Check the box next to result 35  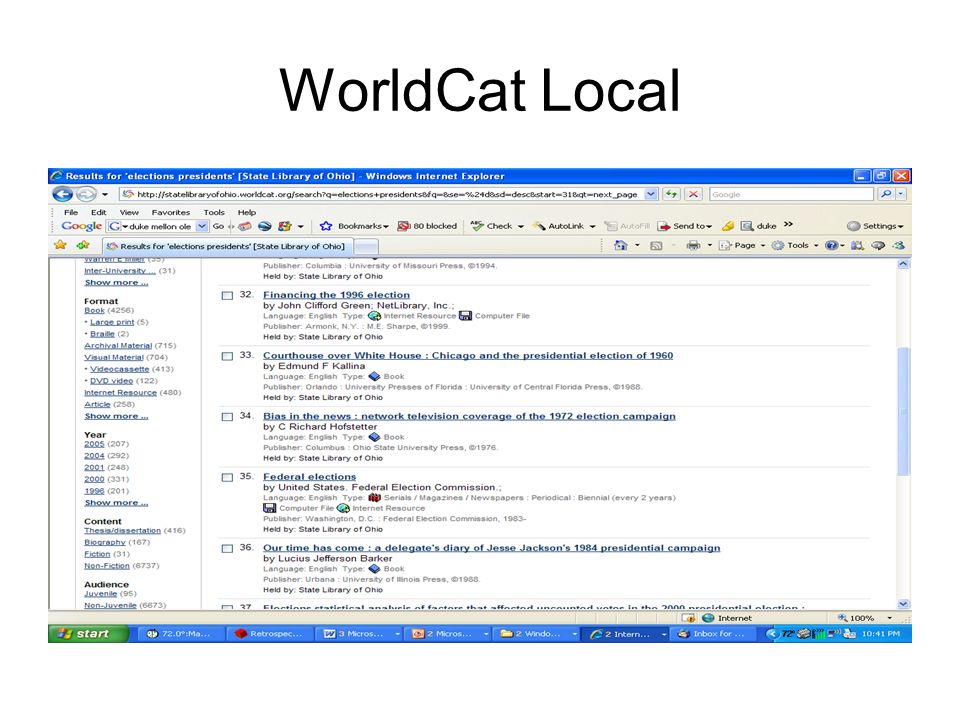(x=227, y=478)
